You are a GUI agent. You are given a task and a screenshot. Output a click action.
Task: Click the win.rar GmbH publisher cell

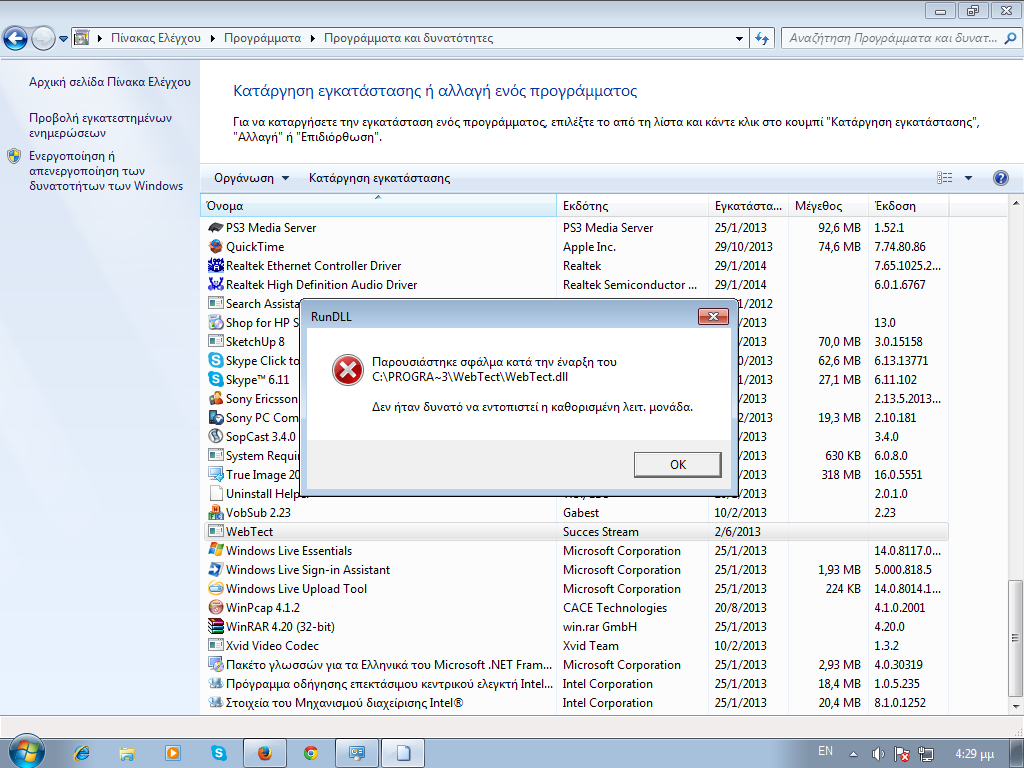[600, 626]
